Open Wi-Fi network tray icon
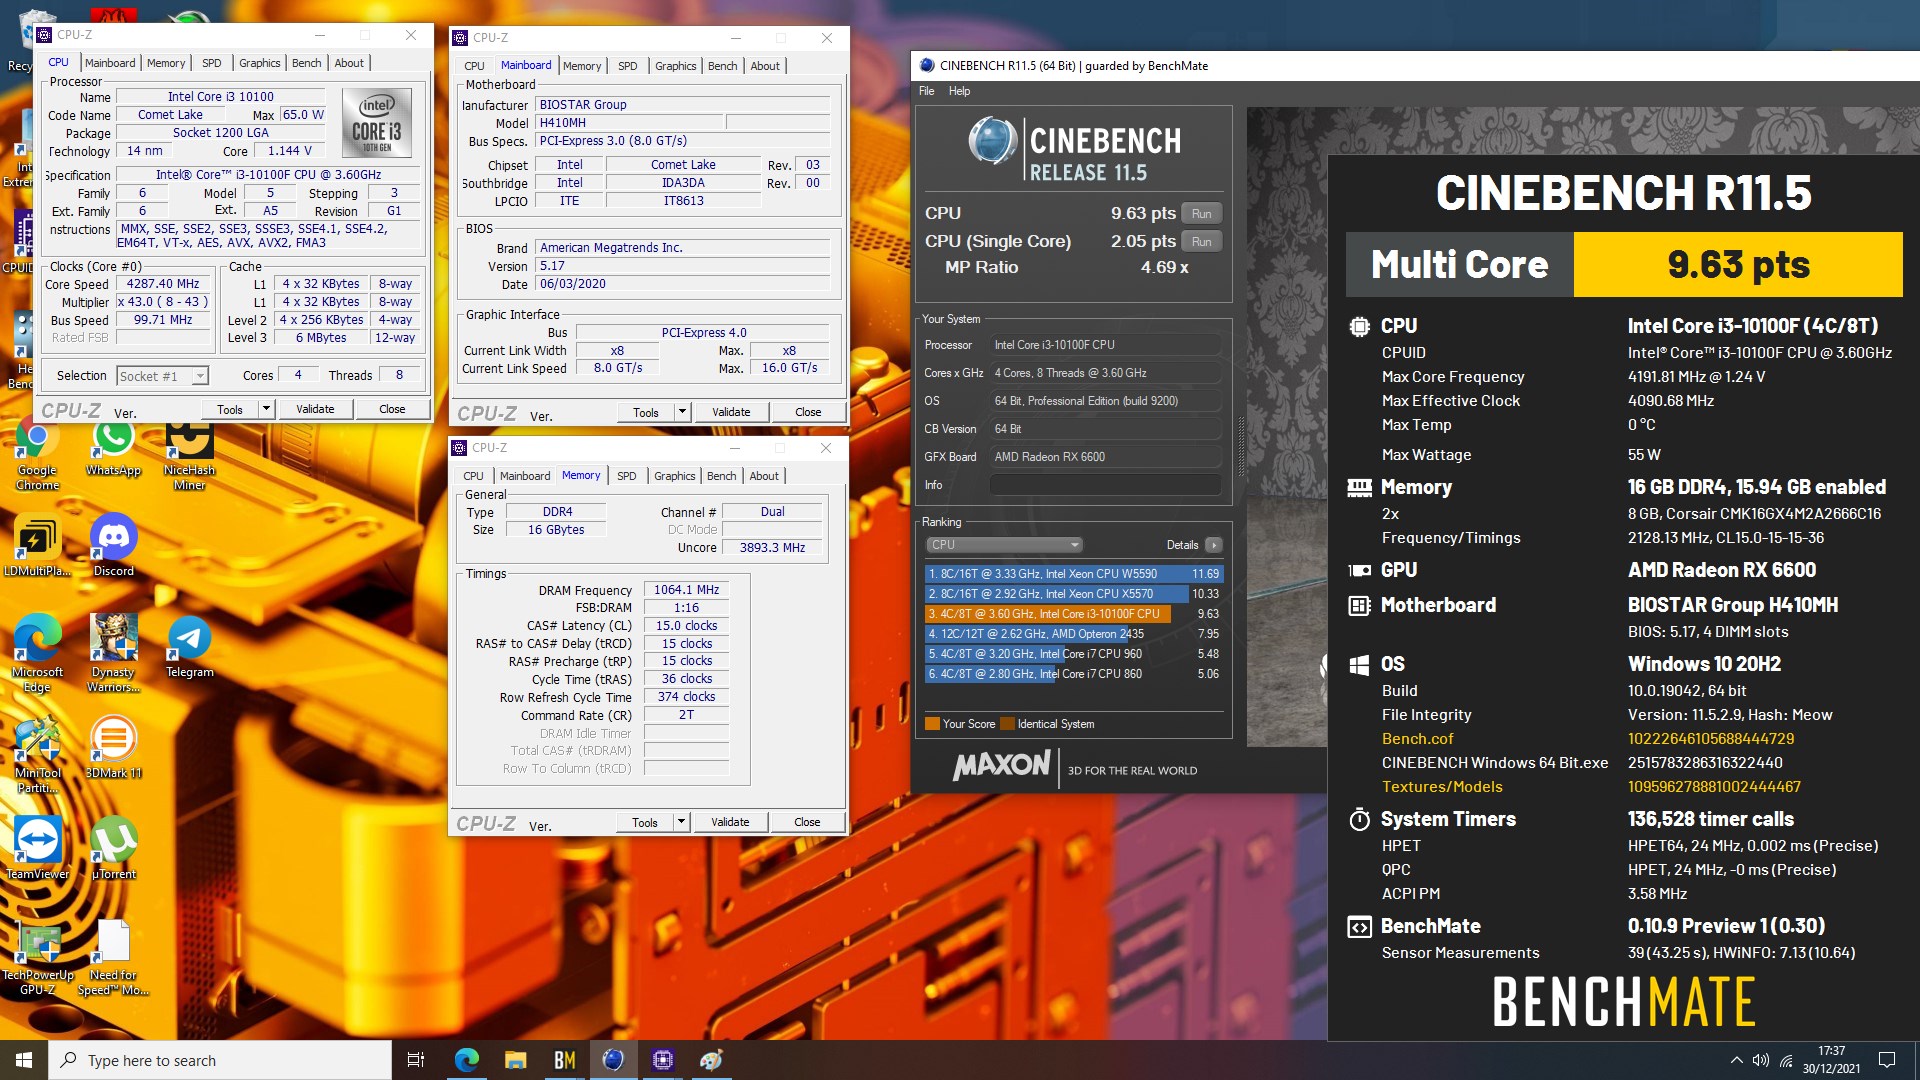 click(x=1786, y=1060)
